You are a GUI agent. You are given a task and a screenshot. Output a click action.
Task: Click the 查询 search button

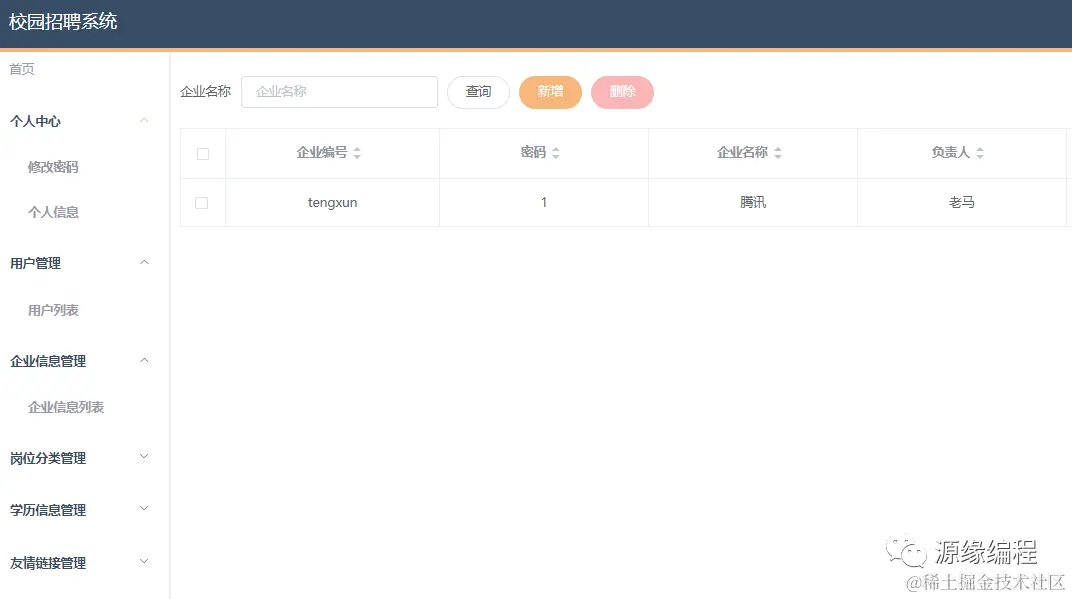coord(479,92)
